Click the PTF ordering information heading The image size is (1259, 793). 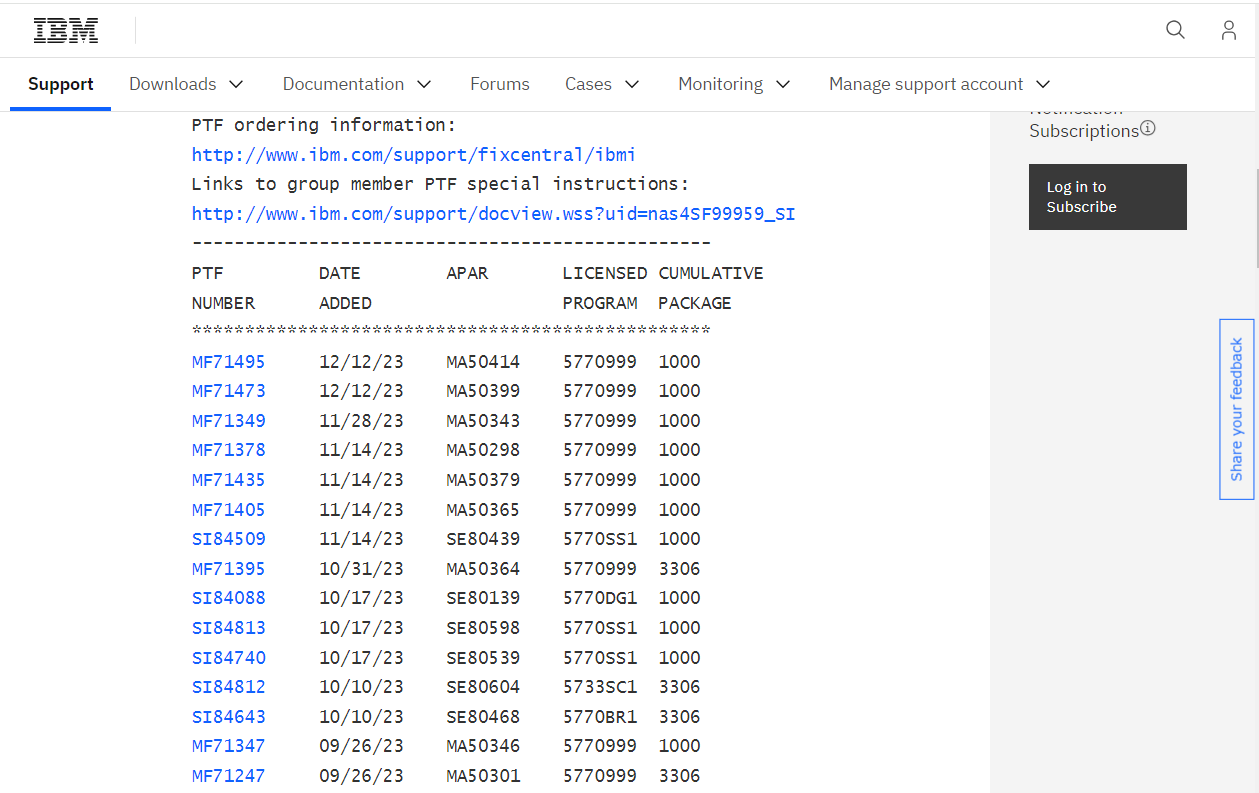[x=324, y=125]
